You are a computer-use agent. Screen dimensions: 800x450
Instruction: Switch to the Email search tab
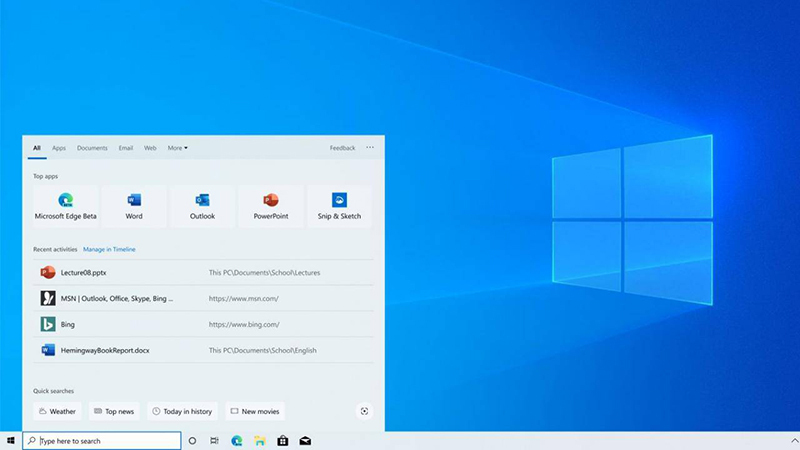126,148
